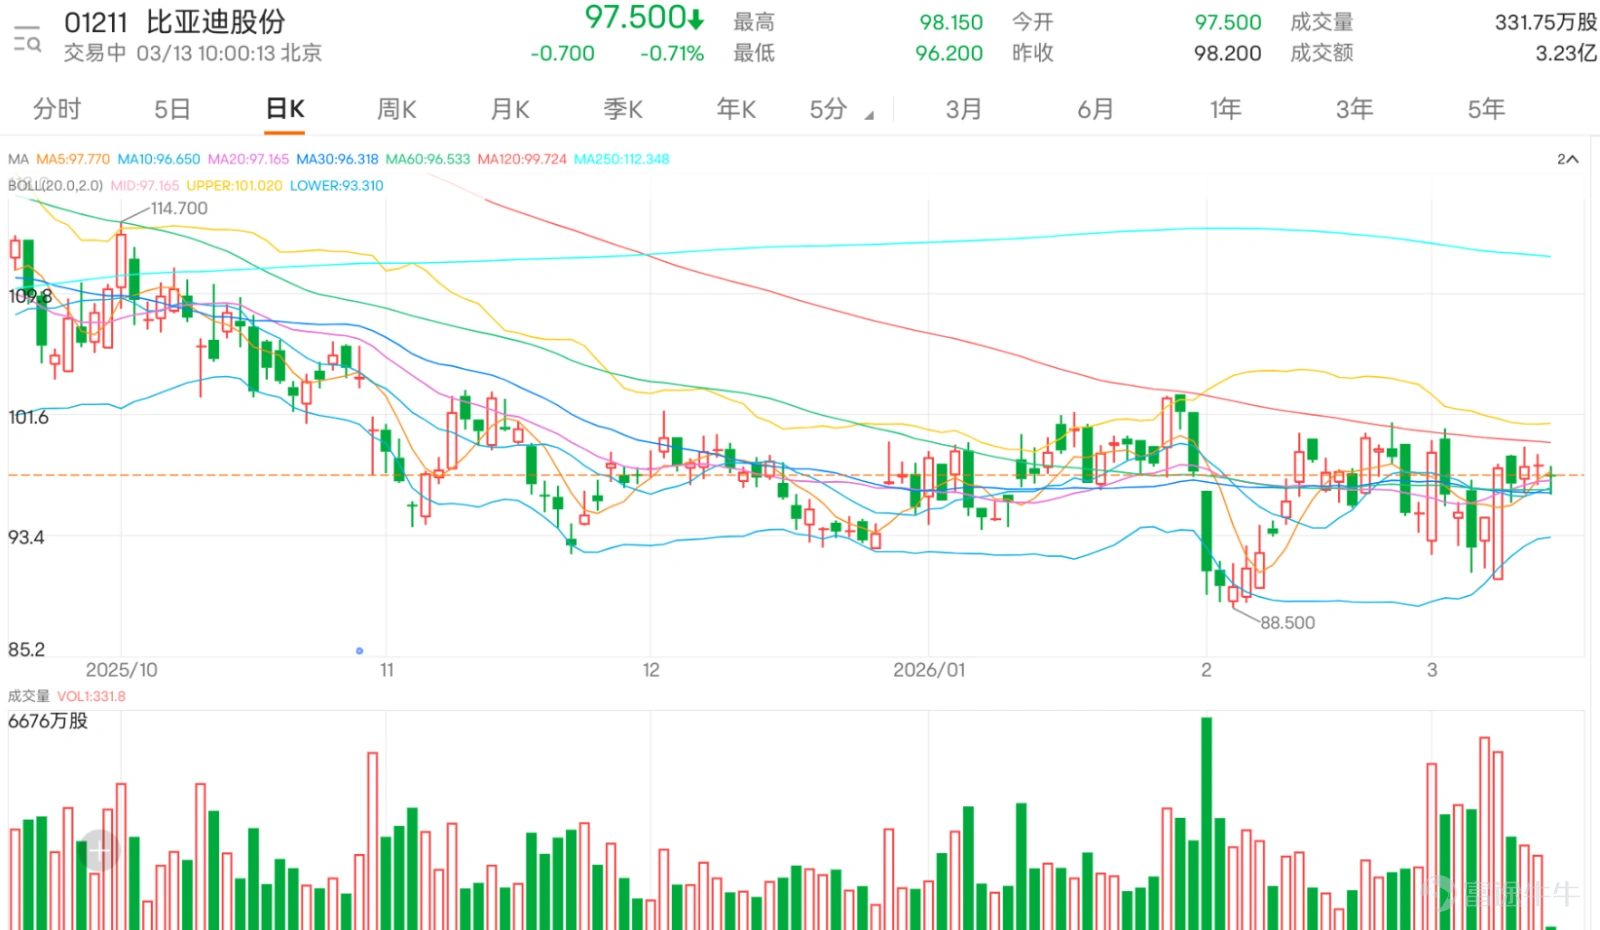Click the previous close value 98.200
The image size is (1600, 930).
pyautogui.click(x=1227, y=53)
